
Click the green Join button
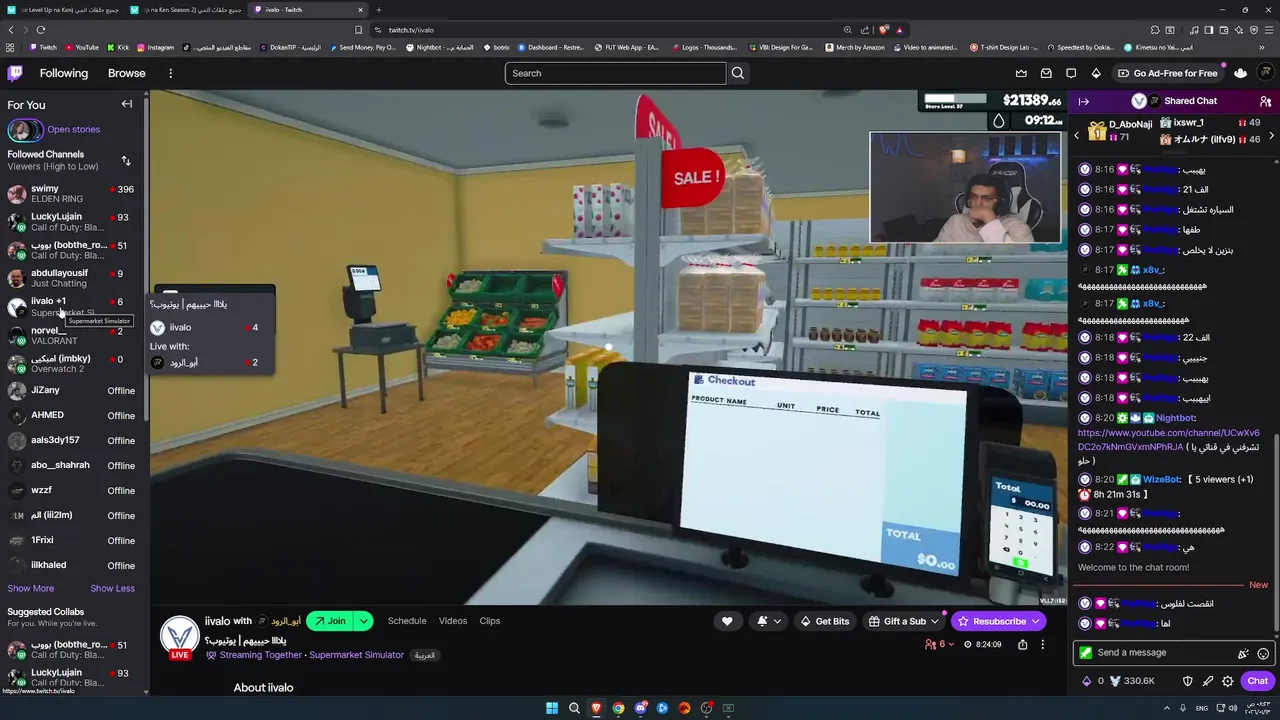(330, 621)
